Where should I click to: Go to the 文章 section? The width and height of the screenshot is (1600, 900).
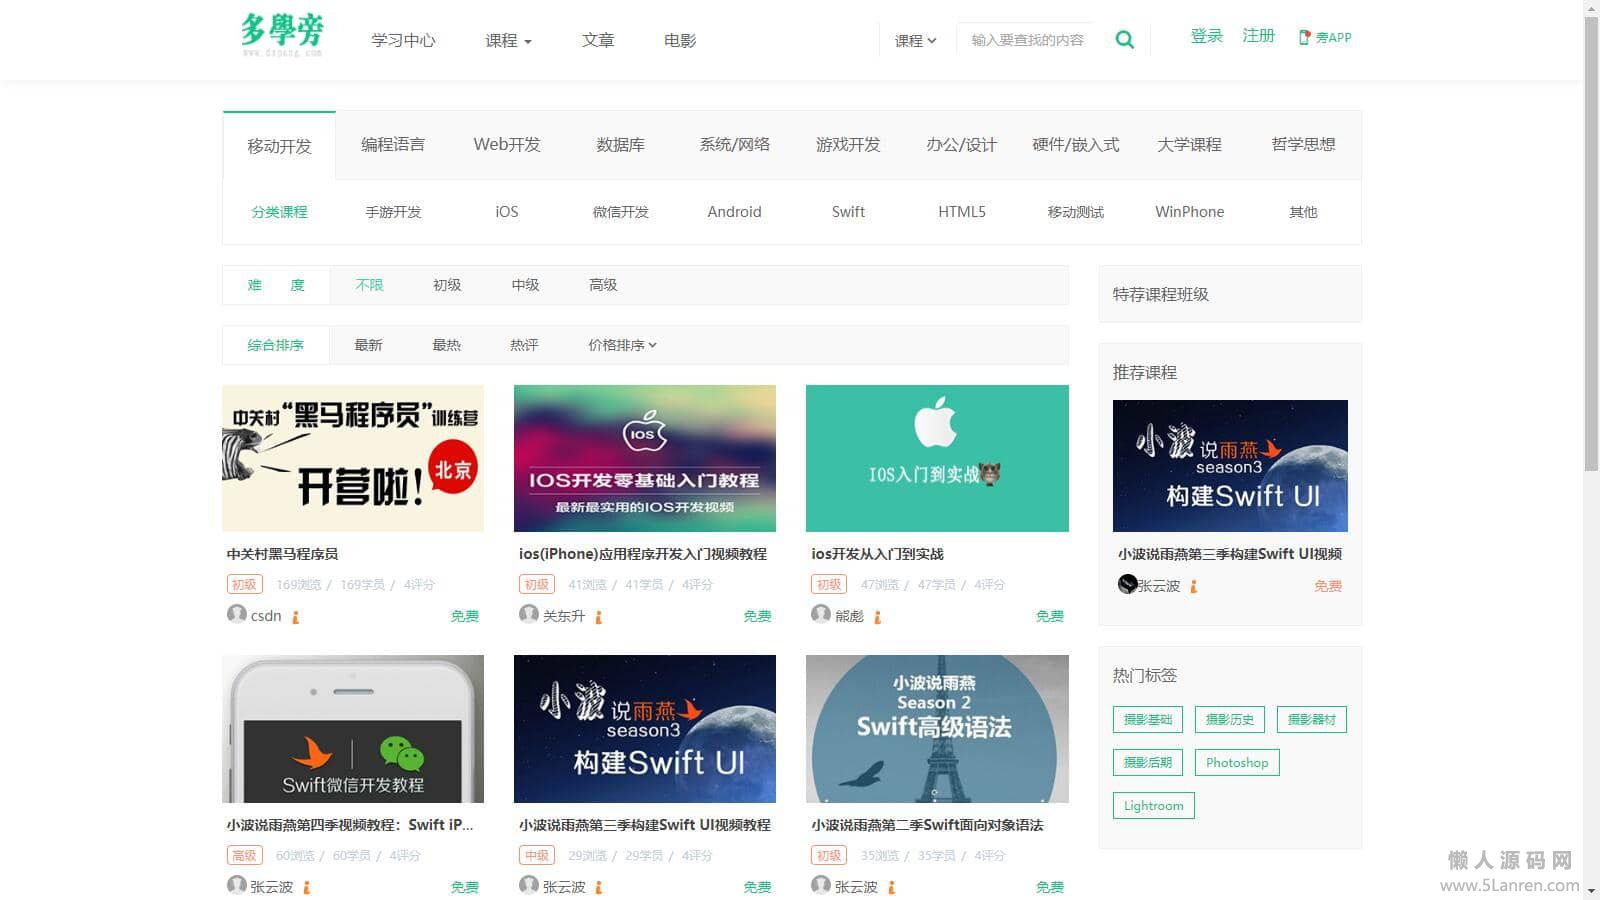tap(598, 41)
